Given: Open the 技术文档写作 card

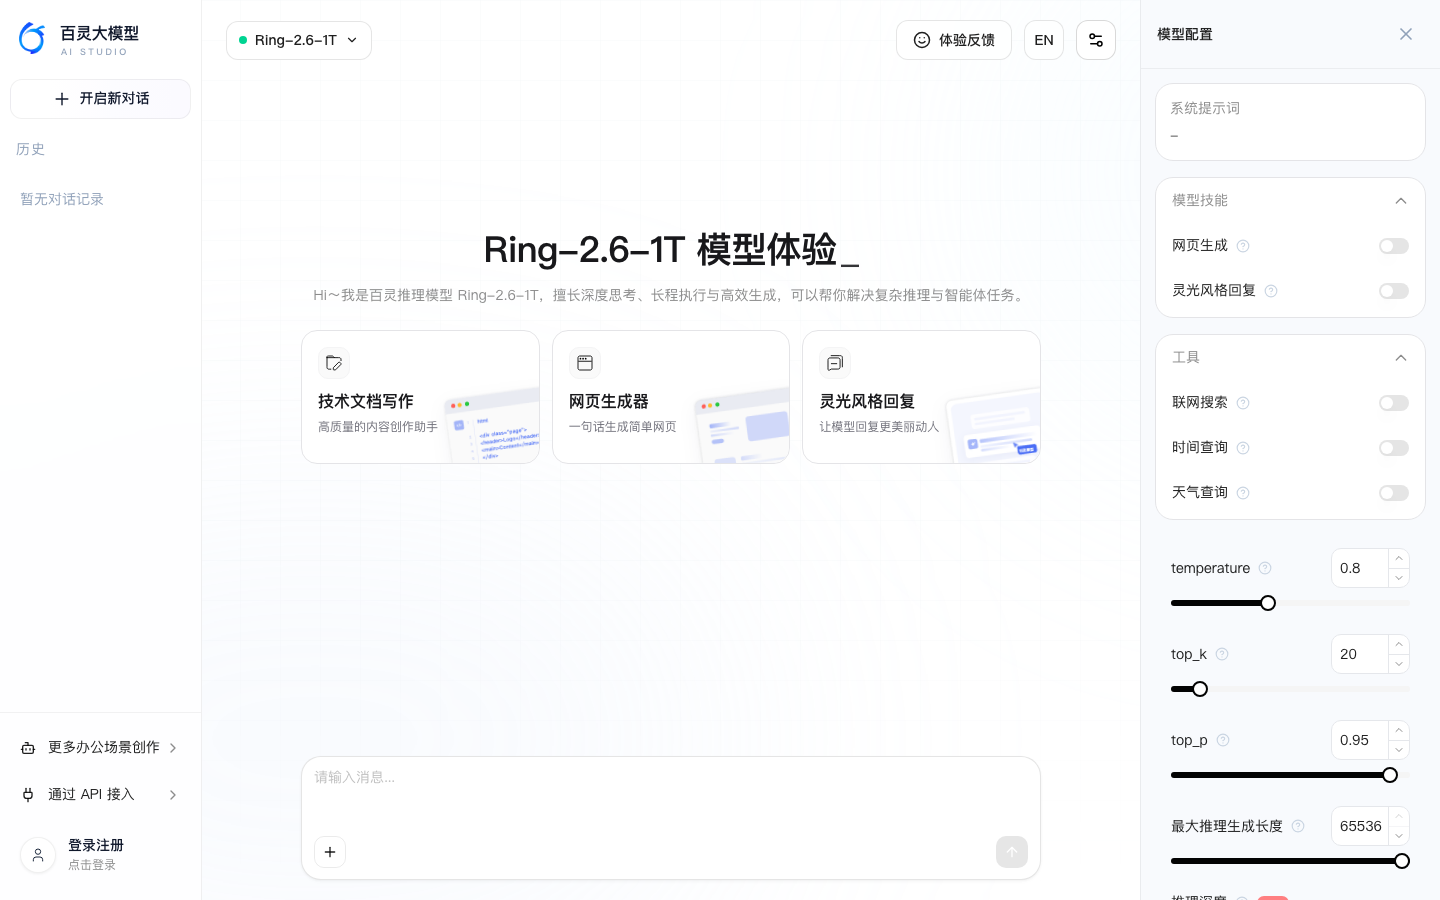Looking at the screenshot, I should (x=420, y=397).
